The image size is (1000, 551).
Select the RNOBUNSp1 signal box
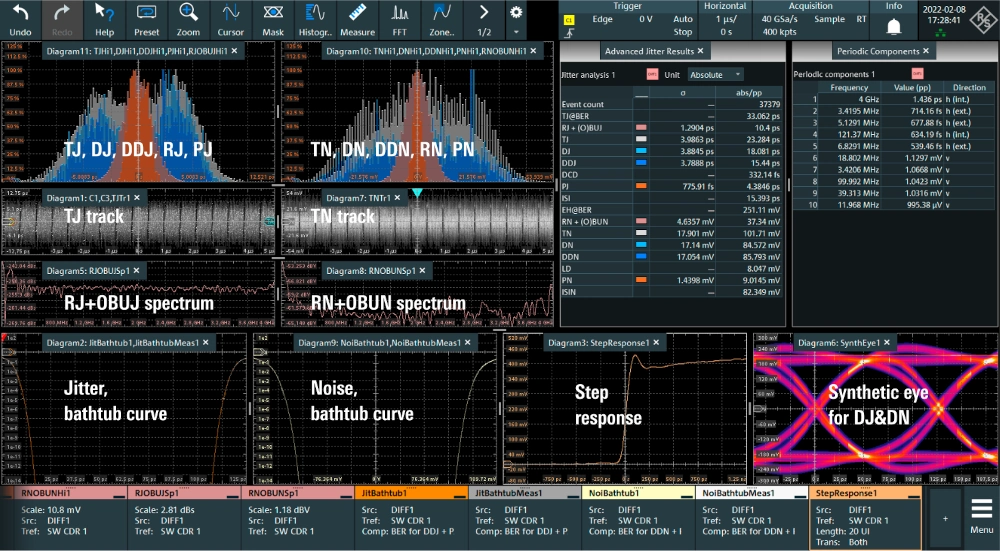coord(298,518)
